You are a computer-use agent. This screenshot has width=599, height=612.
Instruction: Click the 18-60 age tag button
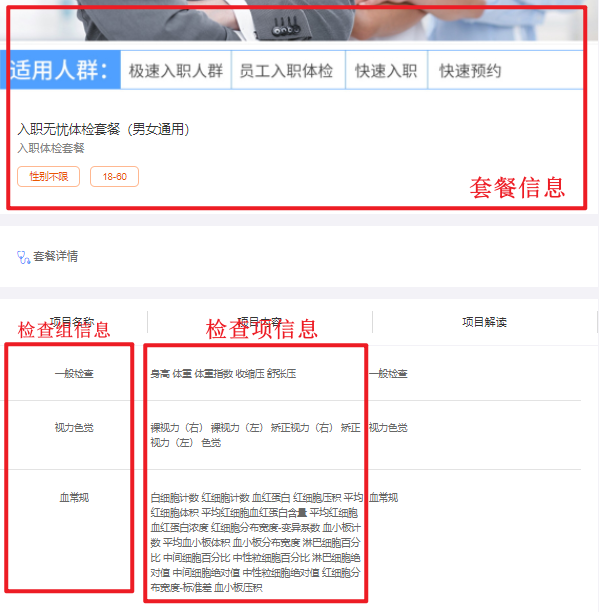coord(114,176)
